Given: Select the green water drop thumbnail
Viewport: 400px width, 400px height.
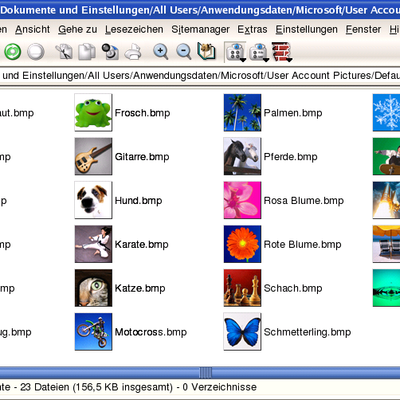Looking at the screenshot, I should click(386, 288).
